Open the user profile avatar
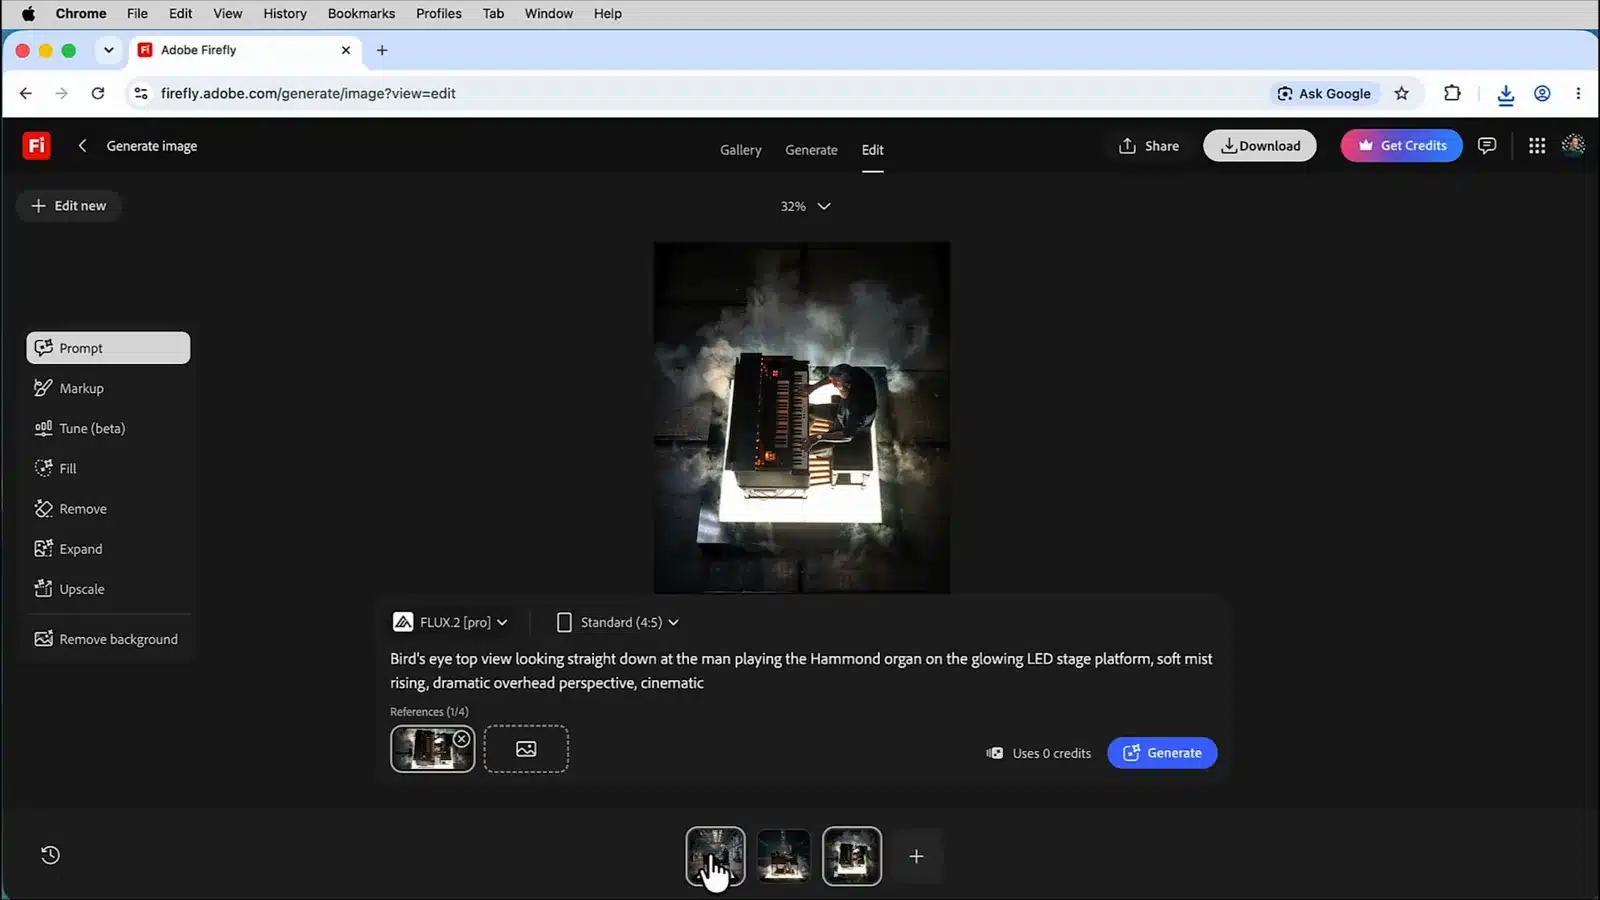The height and width of the screenshot is (900, 1600). (1573, 146)
